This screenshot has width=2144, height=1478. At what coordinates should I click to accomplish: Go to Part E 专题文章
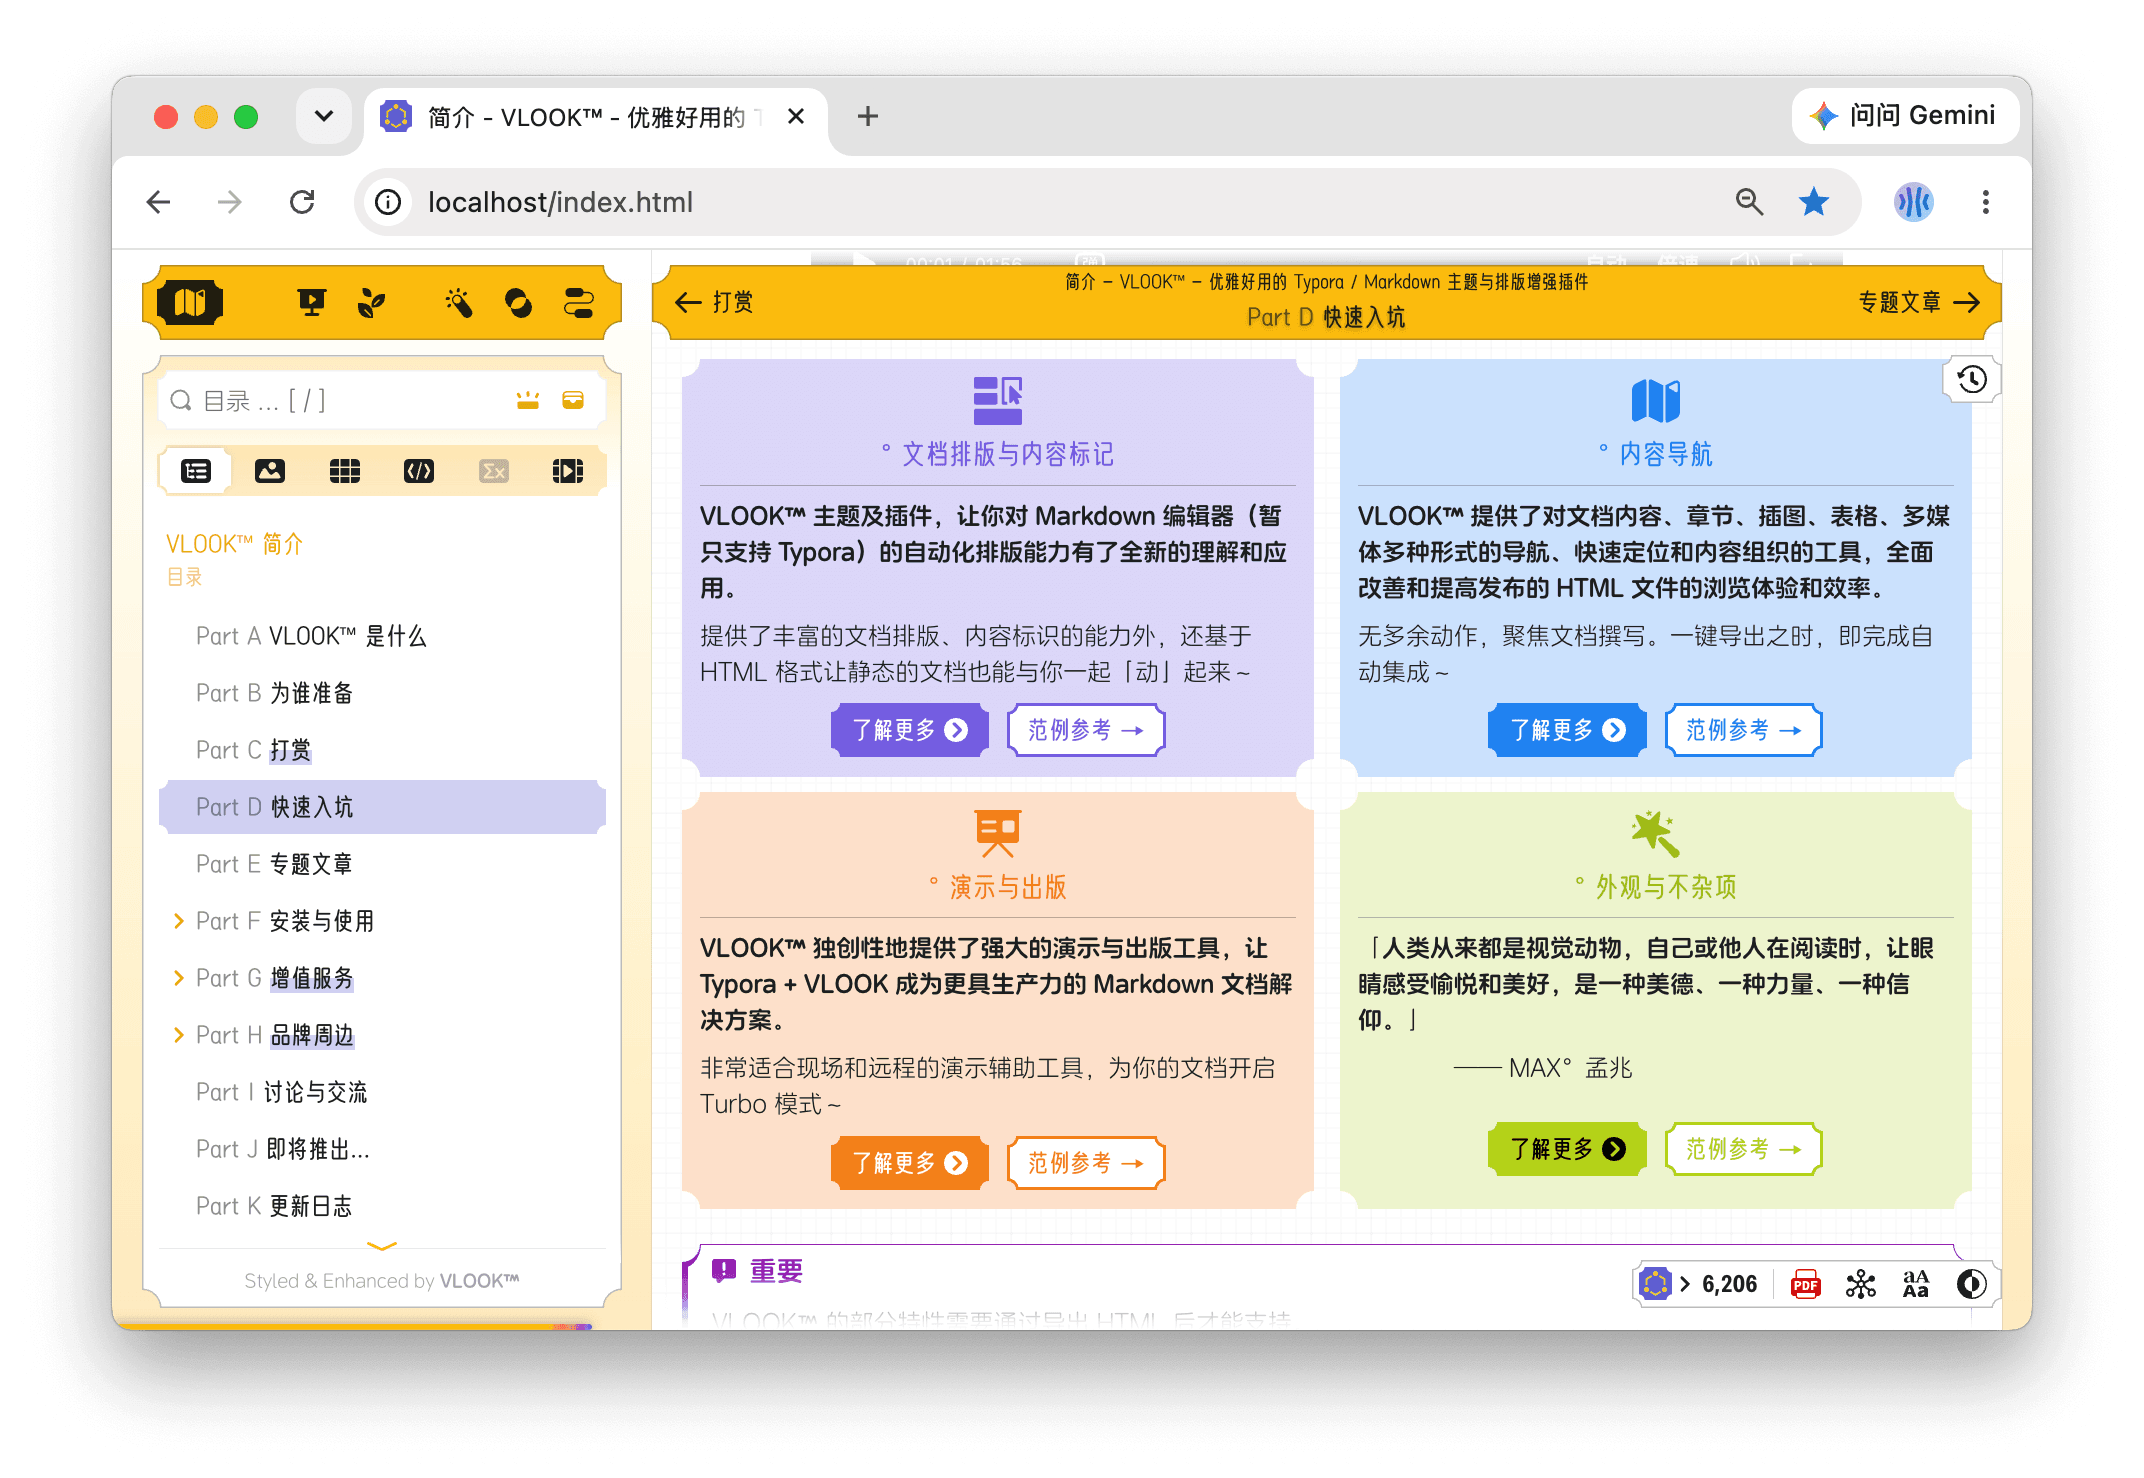[274, 864]
